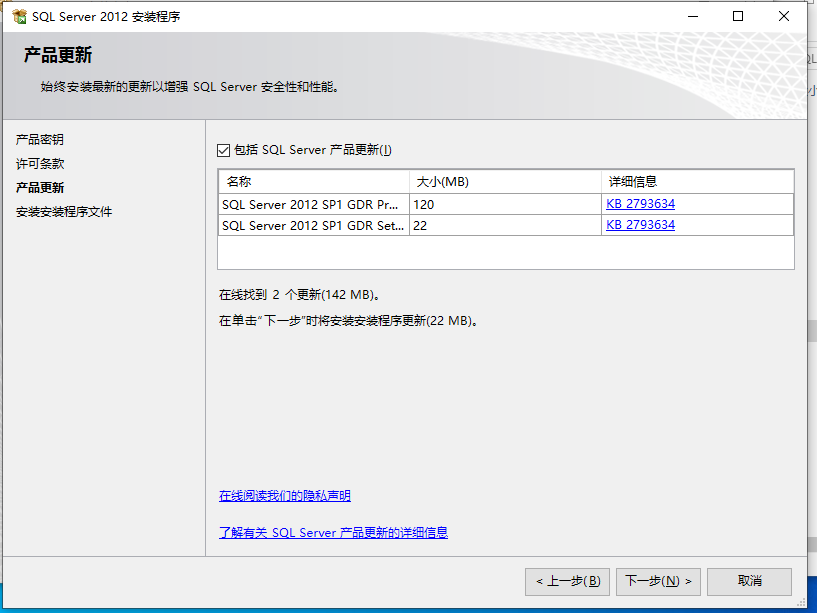
Task: Open KB 2793634 link in the 22 MB row
Action: tap(640, 225)
